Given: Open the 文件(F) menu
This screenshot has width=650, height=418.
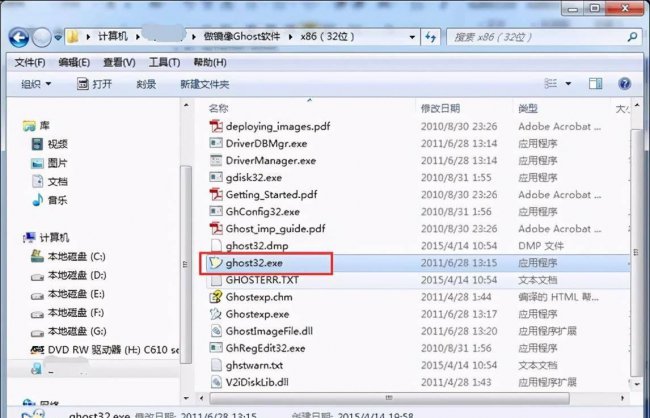Looking at the screenshot, I should [x=30, y=63].
